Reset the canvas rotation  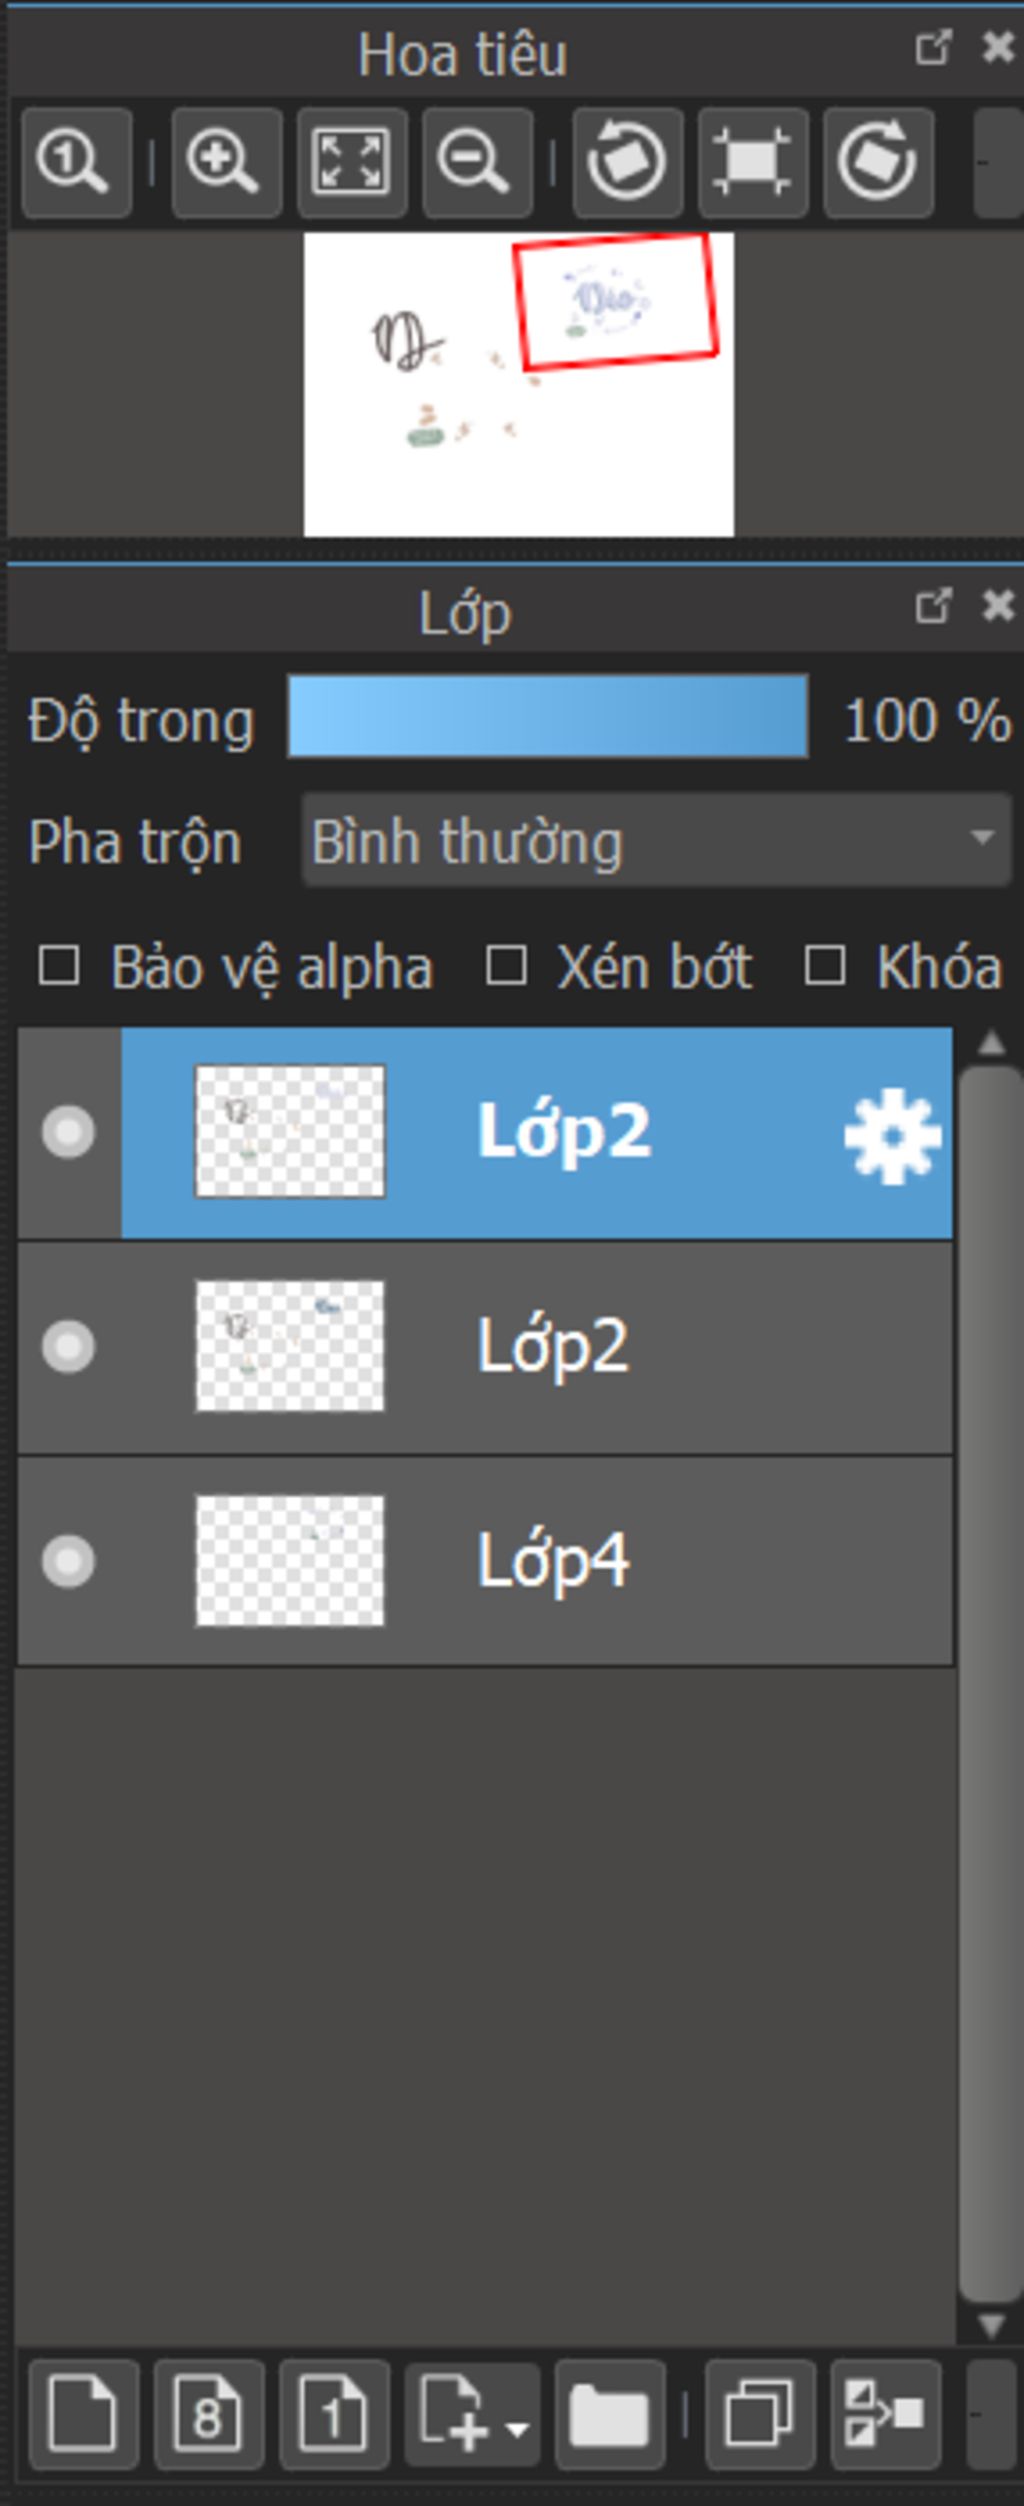pyautogui.click(x=752, y=162)
